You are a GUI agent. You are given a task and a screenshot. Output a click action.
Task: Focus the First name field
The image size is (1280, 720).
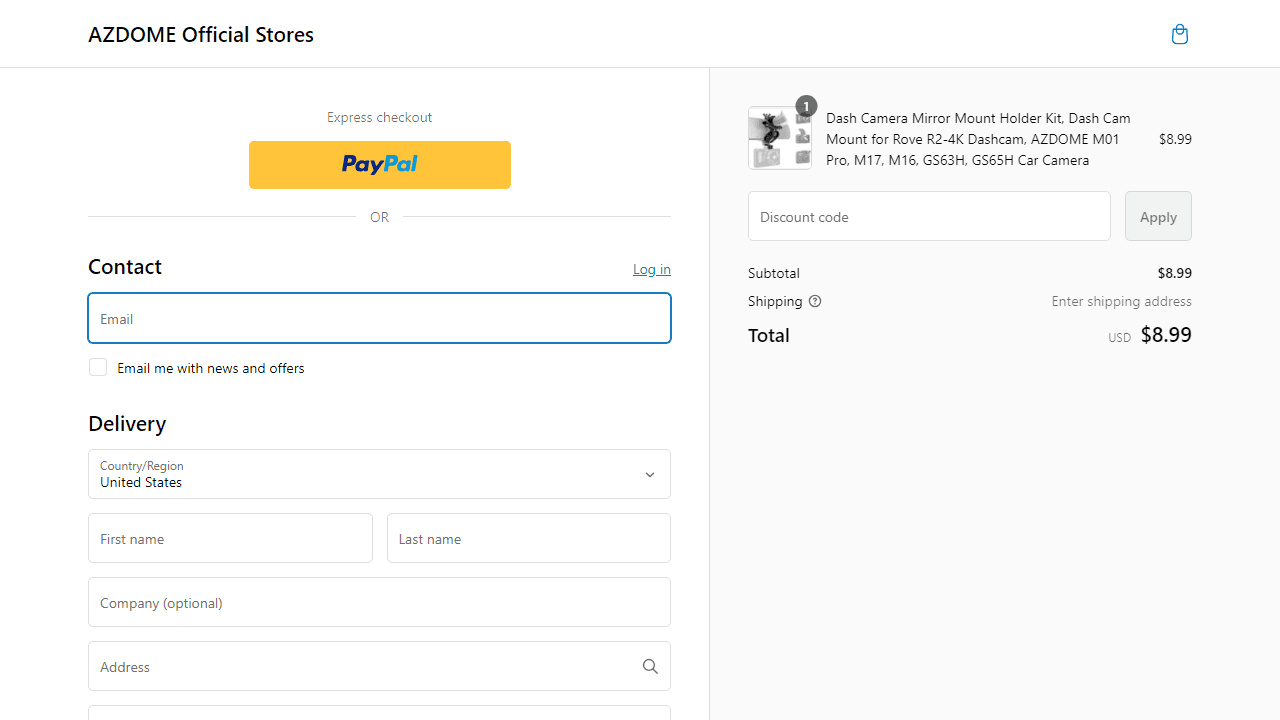point(230,538)
